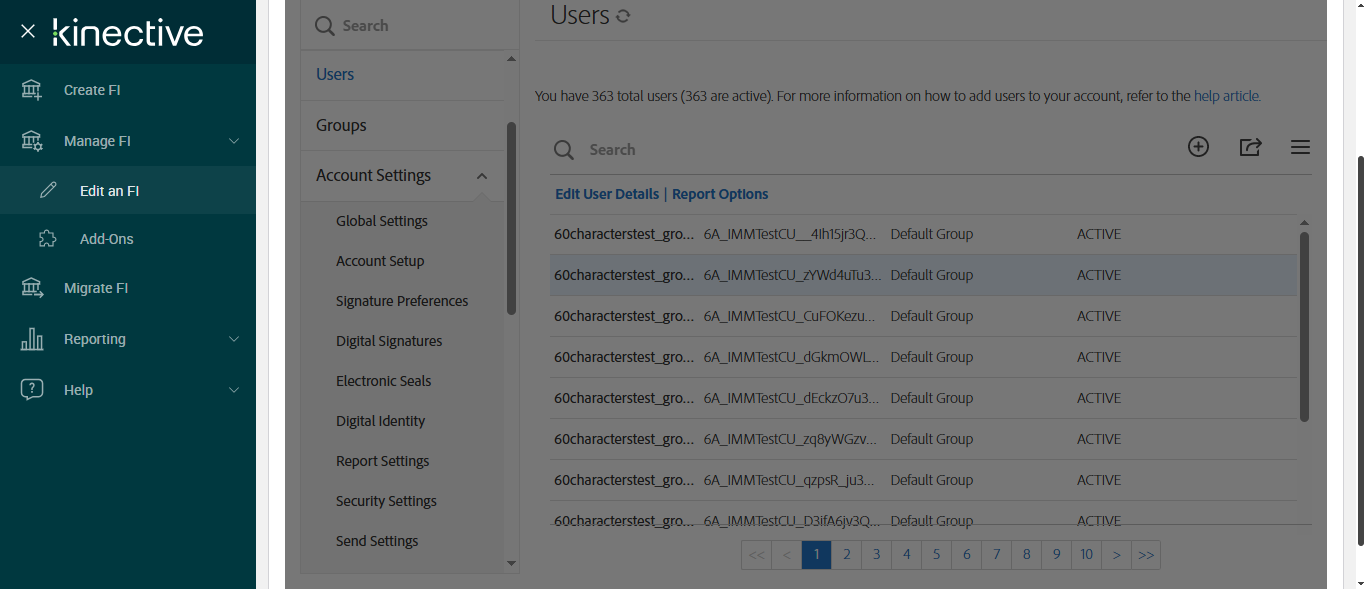Open the Groups section
1366x589 pixels.
pyautogui.click(x=341, y=125)
